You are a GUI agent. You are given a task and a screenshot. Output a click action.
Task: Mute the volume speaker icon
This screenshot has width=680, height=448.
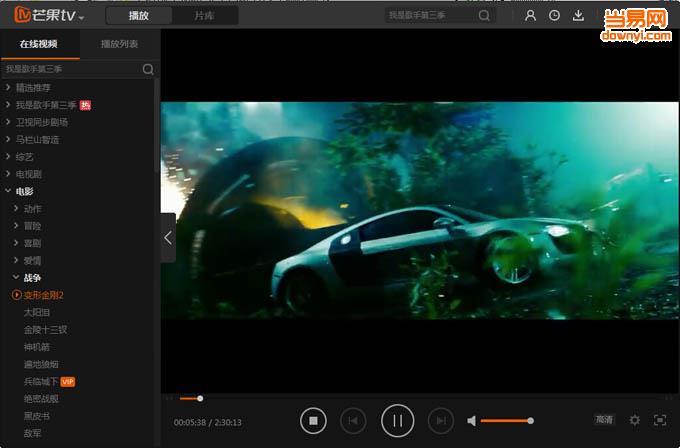point(473,421)
